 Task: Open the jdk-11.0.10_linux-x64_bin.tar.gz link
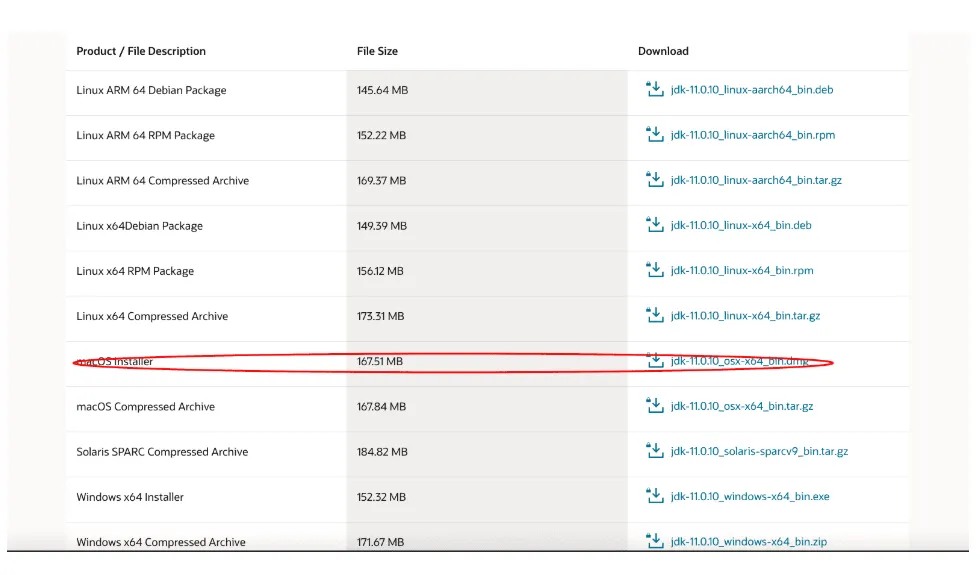[746, 316]
